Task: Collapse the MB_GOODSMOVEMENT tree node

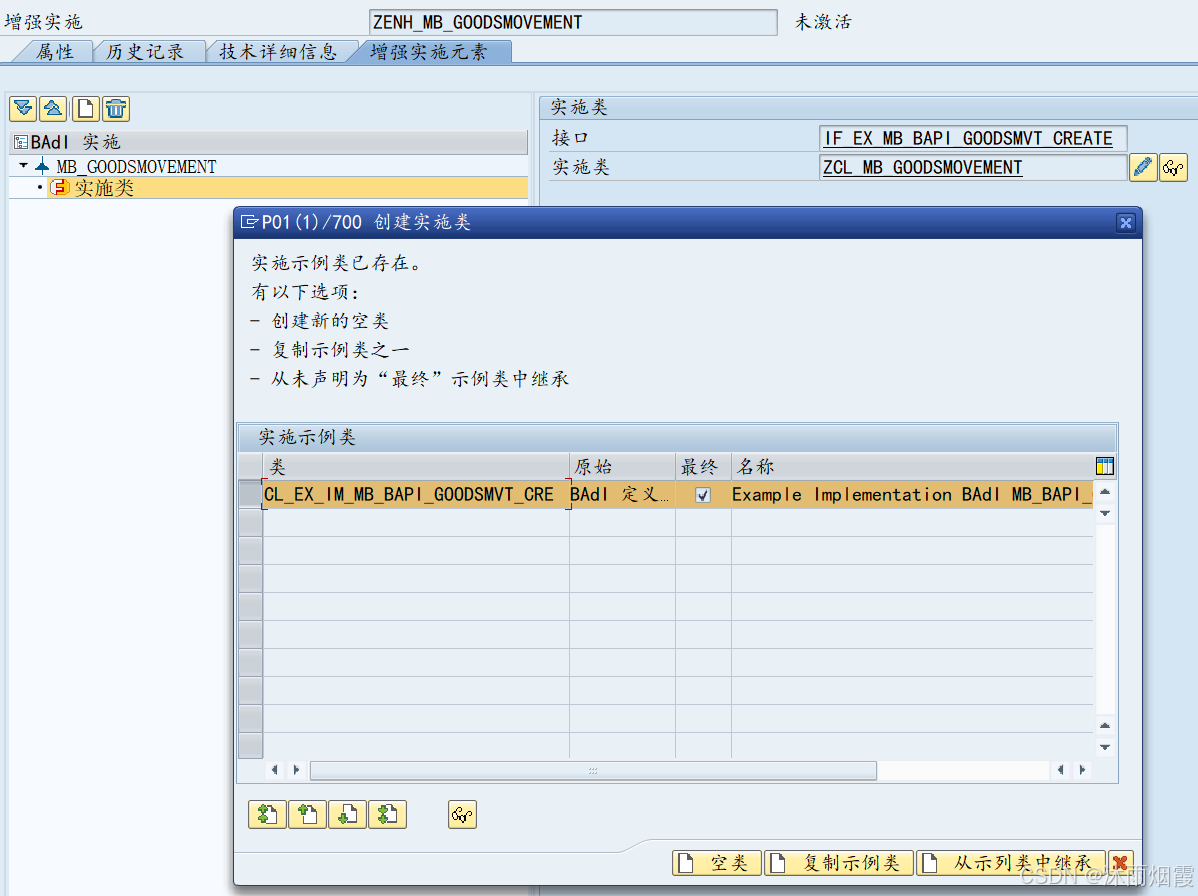Action: 24,167
